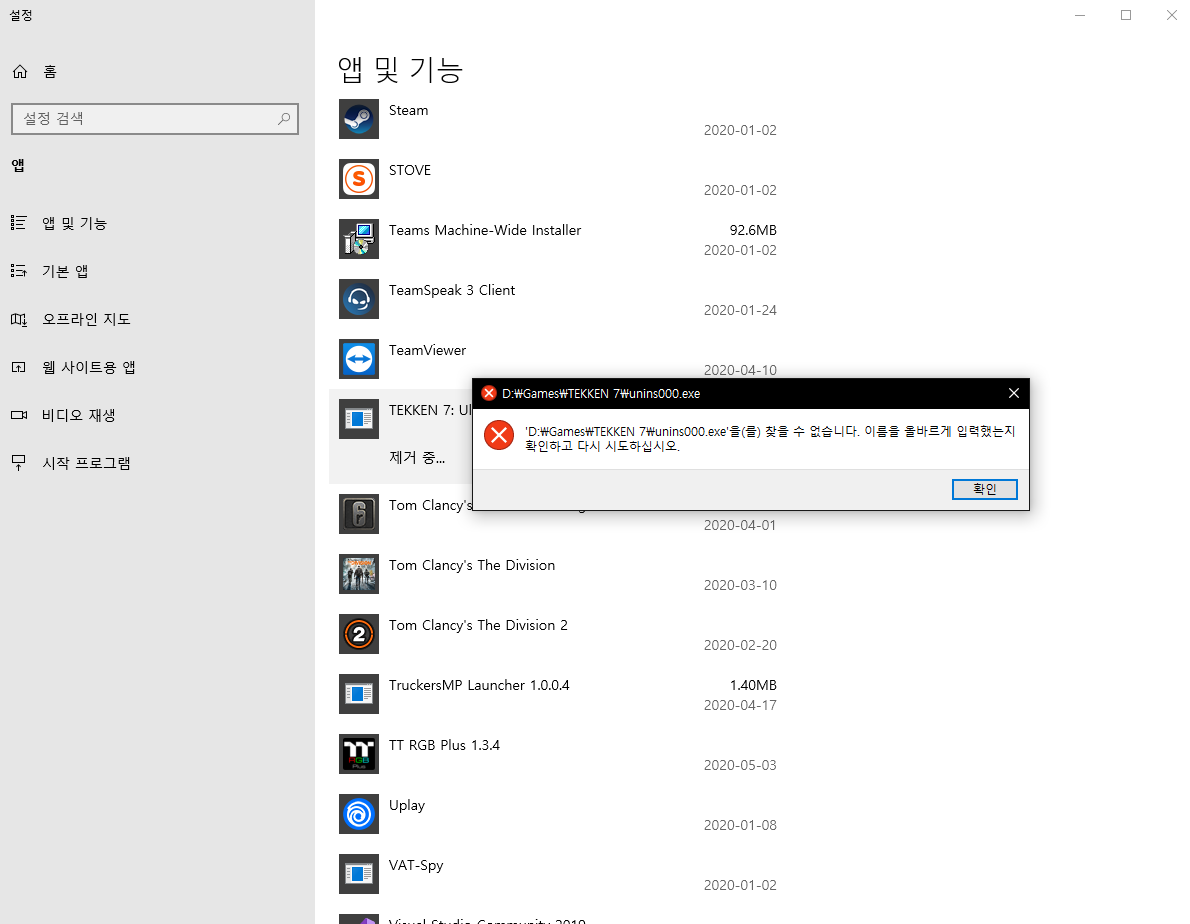Click the VAT-Spy app icon
The width and height of the screenshot is (1190, 924).
tap(358, 873)
